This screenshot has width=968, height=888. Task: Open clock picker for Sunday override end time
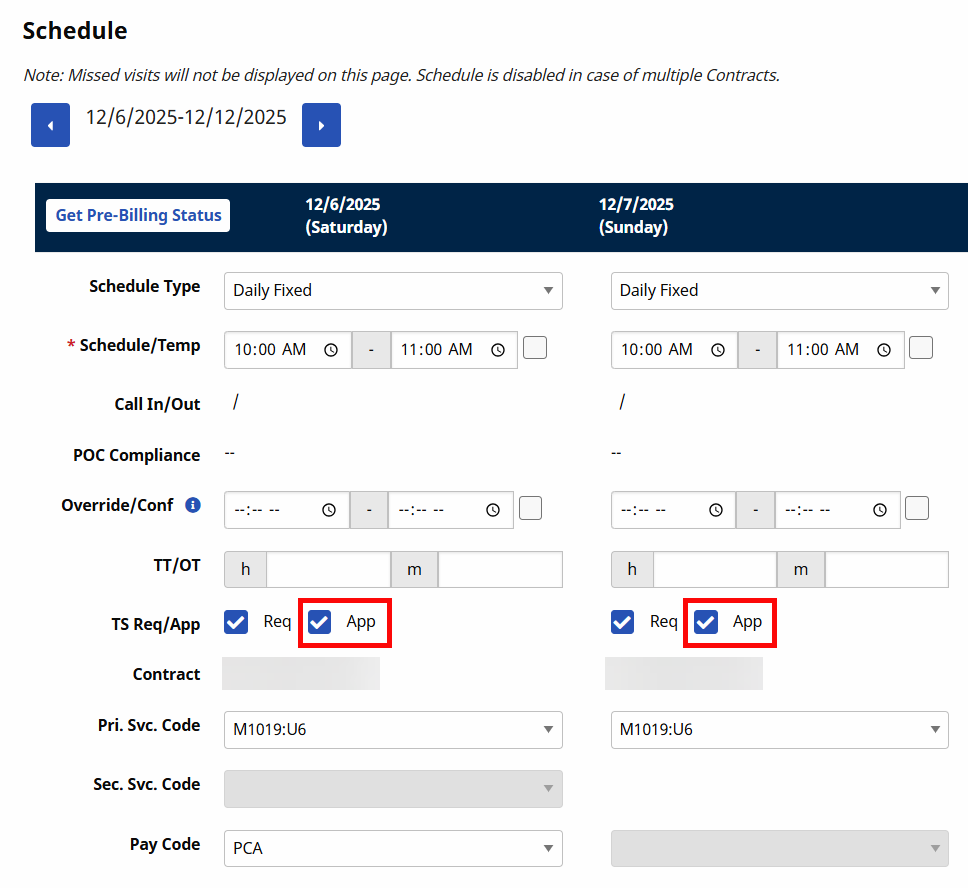880,510
